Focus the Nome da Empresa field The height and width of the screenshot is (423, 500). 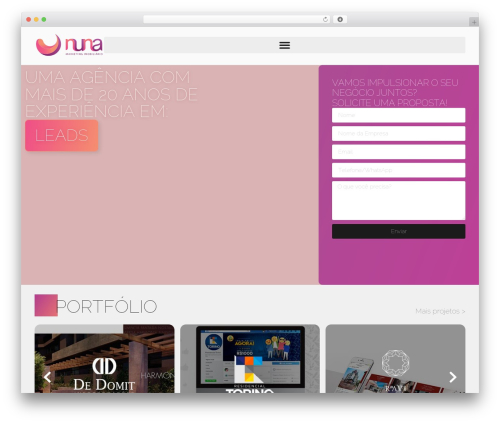(398, 133)
